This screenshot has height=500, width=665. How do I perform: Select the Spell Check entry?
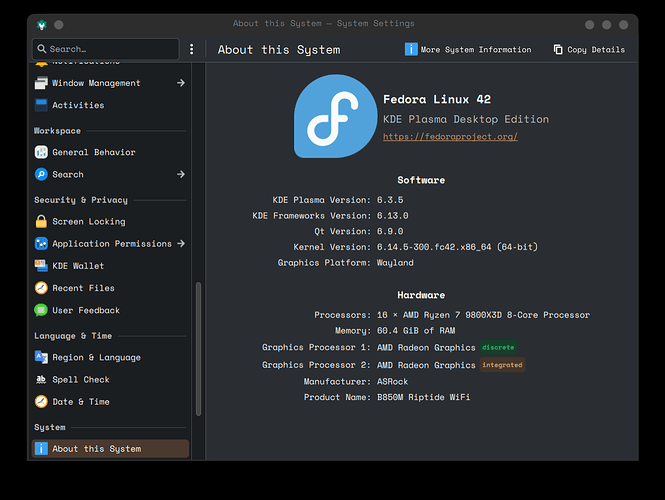(110, 380)
